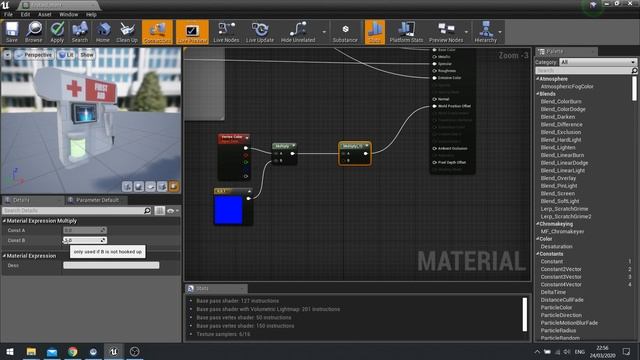Collapse the Atmosphere palette category

coord(538,79)
